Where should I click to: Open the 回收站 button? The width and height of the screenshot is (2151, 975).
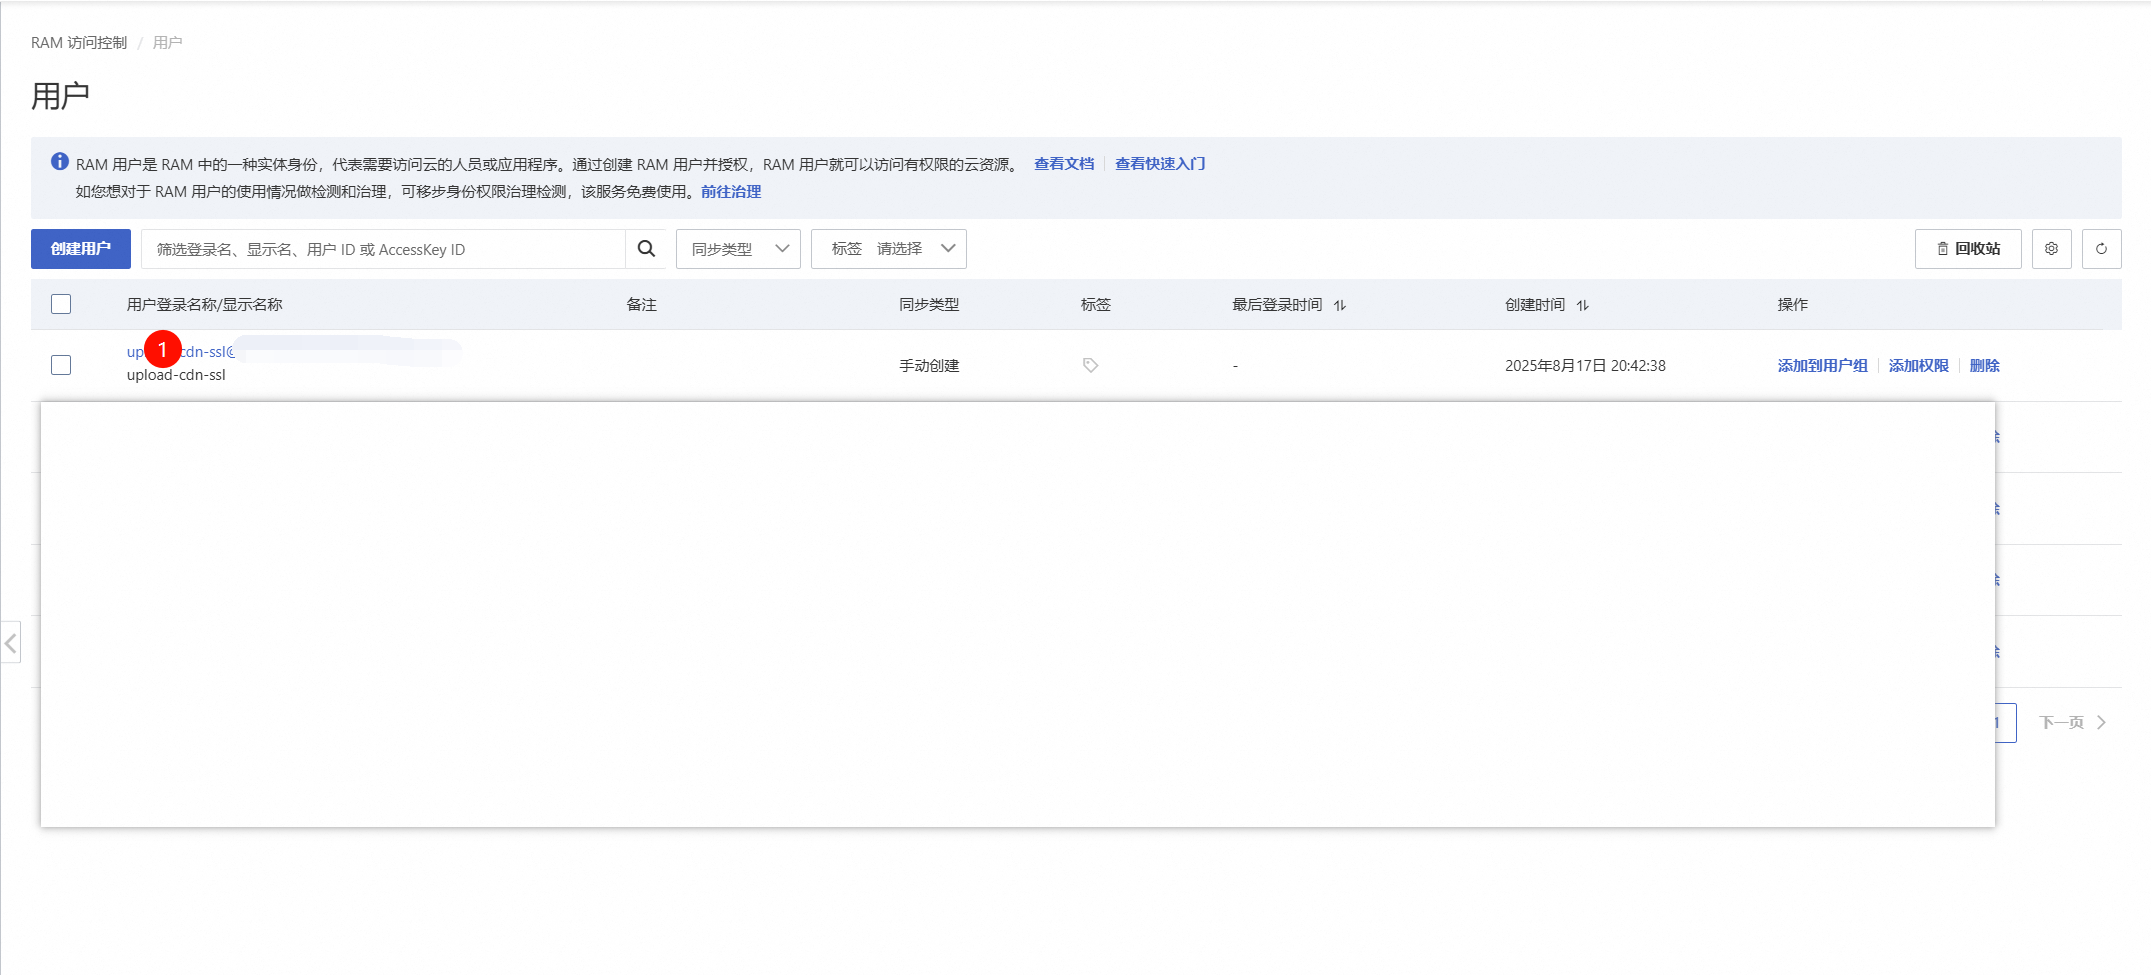1968,249
